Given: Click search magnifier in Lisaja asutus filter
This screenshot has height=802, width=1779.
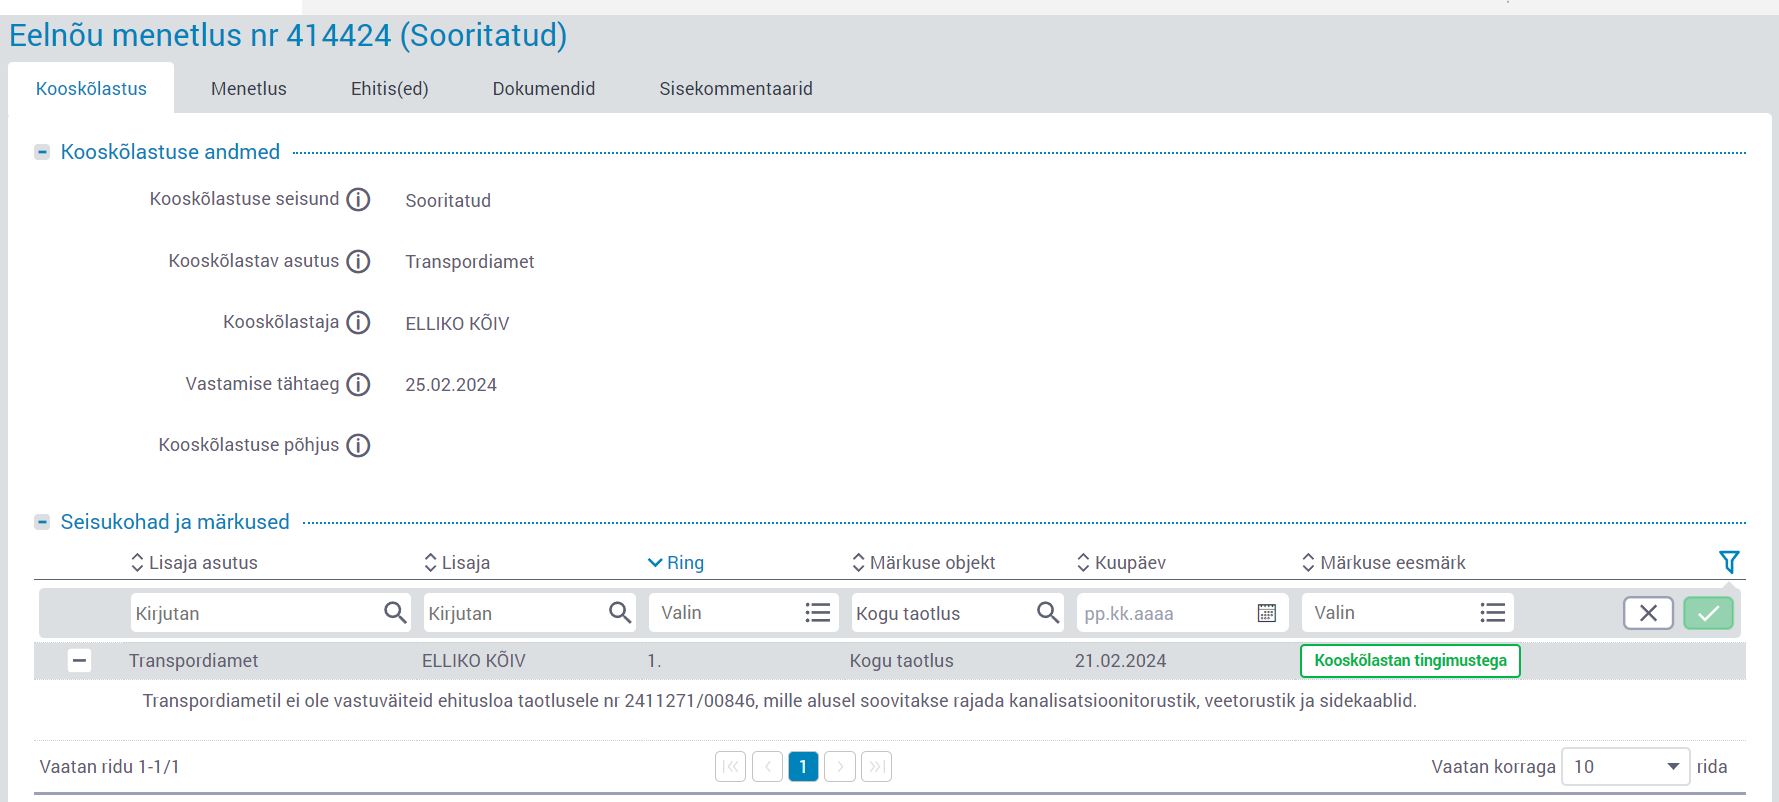Looking at the screenshot, I should (x=395, y=613).
